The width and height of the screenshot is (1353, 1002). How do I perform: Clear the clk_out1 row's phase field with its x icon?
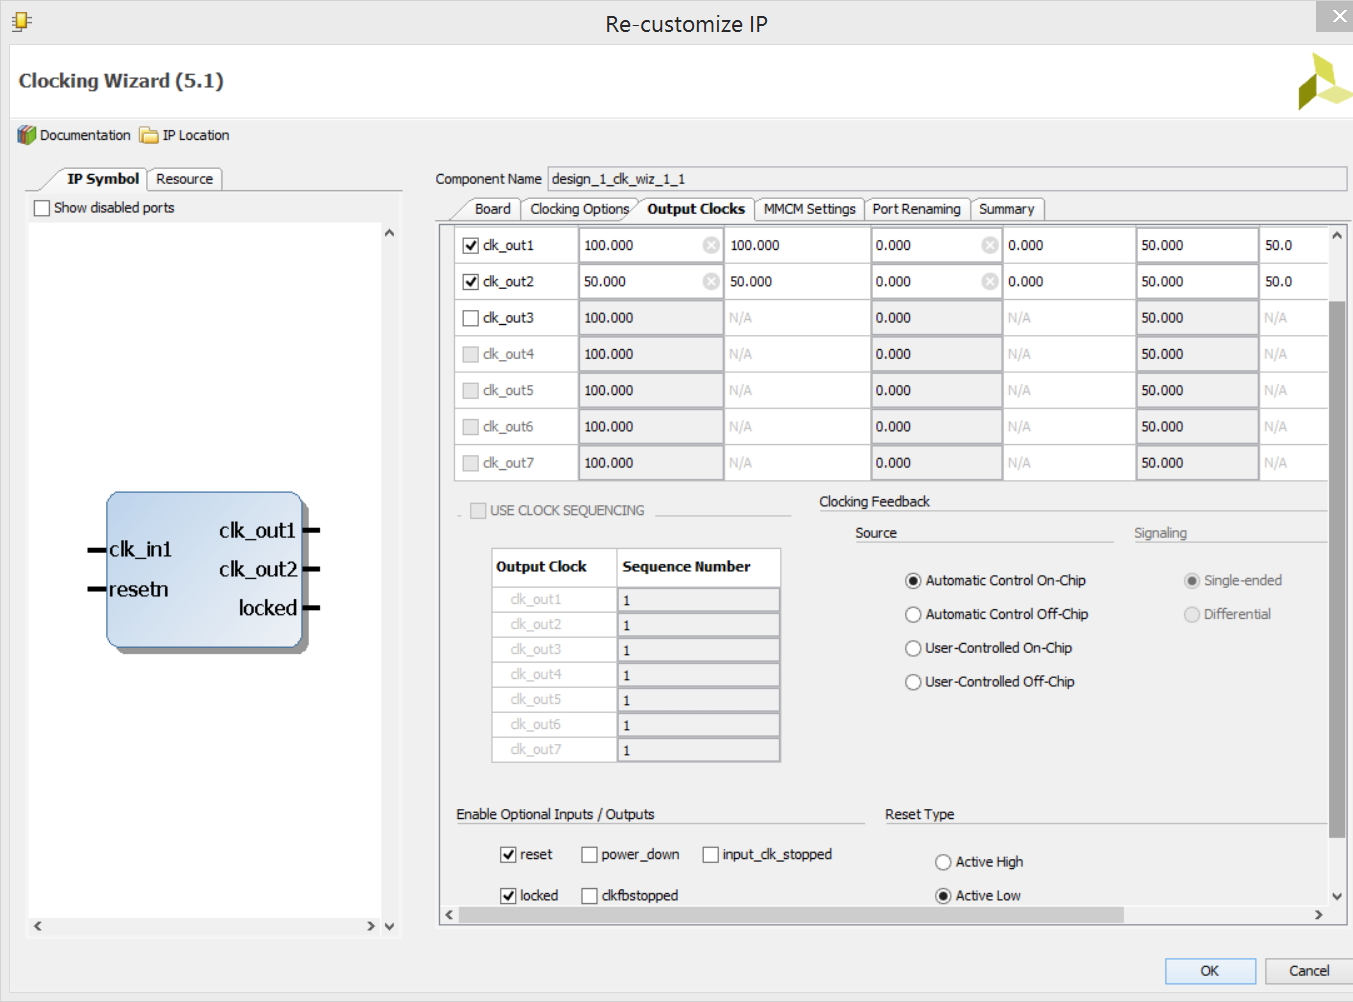(x=990, y=245)
